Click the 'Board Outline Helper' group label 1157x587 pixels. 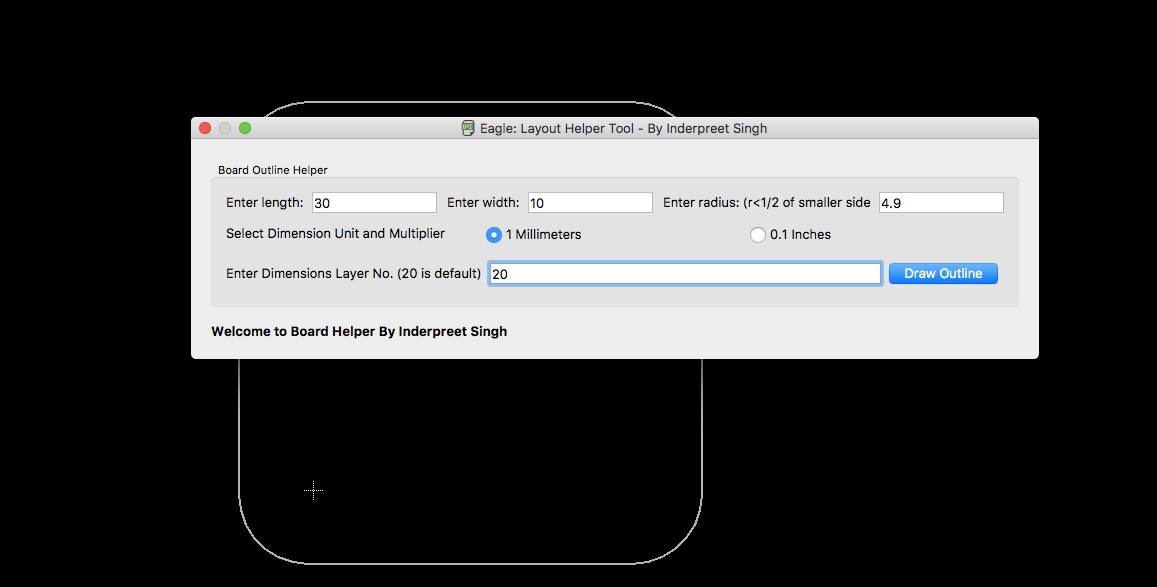[x=272, y=170]
